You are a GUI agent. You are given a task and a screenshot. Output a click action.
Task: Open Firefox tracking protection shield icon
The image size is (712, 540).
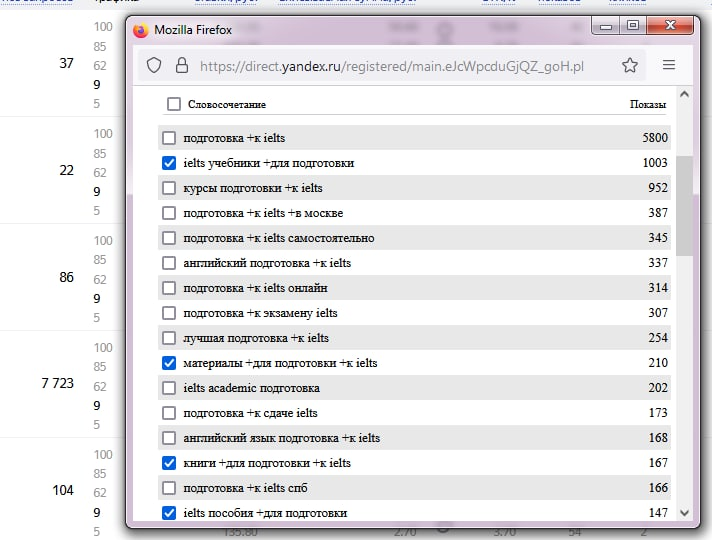coord(154,65)
